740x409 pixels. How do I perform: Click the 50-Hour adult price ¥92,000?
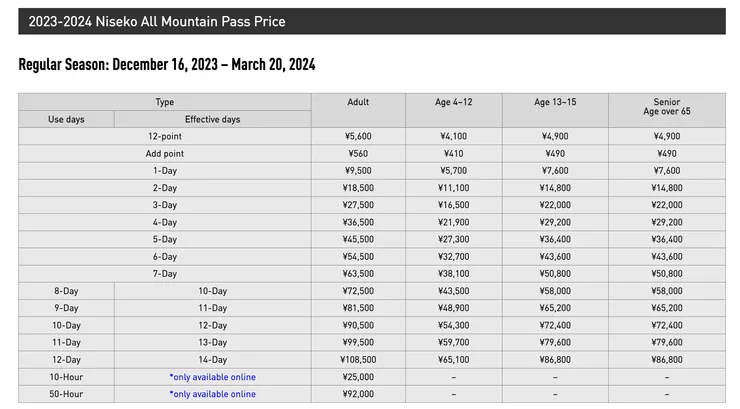pos(358,394)
